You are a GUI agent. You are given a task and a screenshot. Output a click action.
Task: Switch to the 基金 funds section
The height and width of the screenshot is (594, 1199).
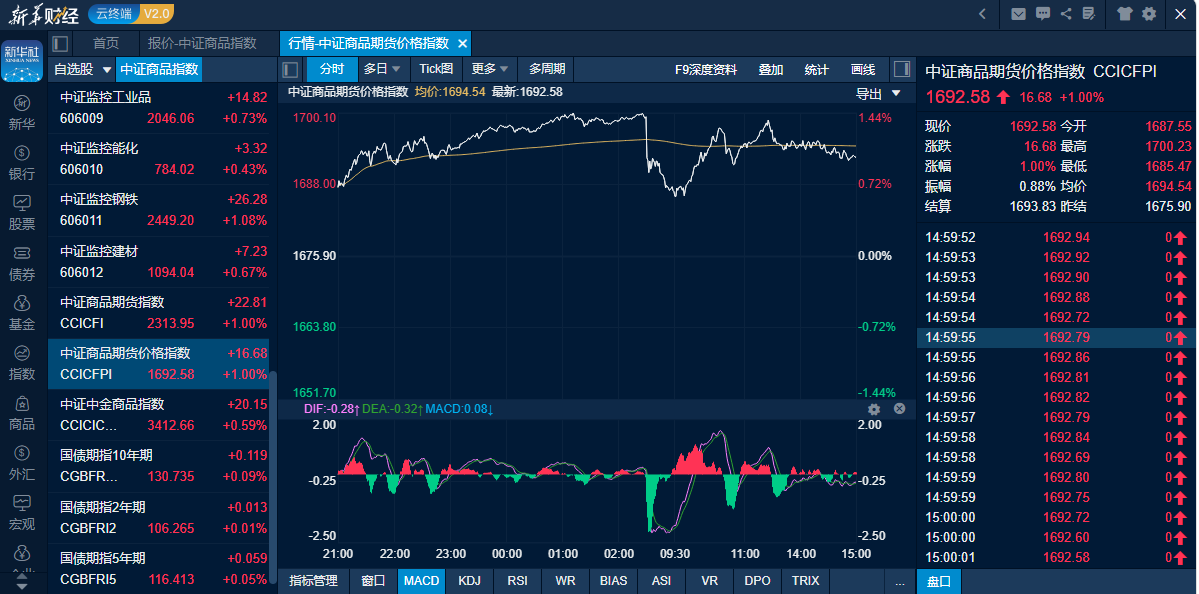pos(22,313)
